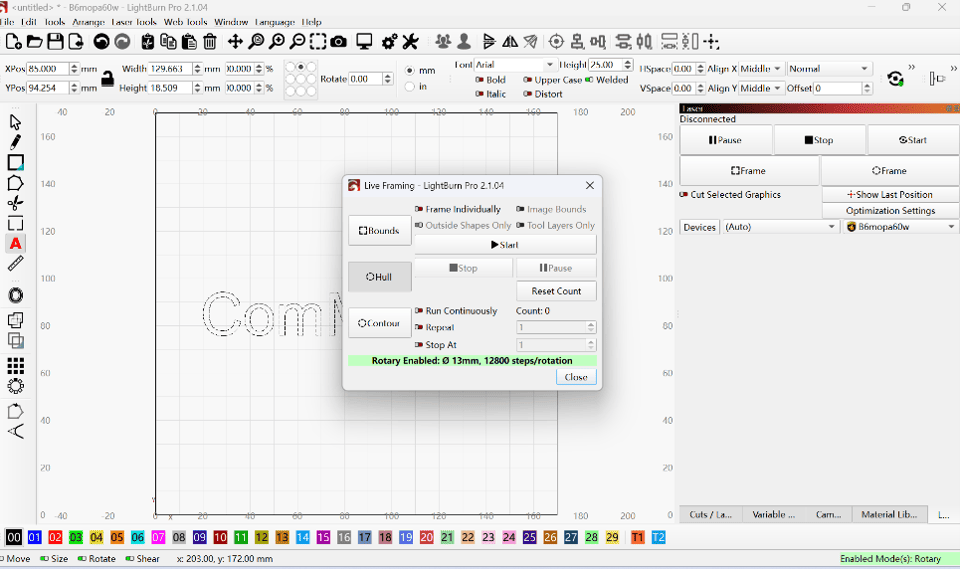The width and height of the screenshot is (960, 569).
Task: Select the Edit Nodes pointer tool
Action: [x=15, y=122]
